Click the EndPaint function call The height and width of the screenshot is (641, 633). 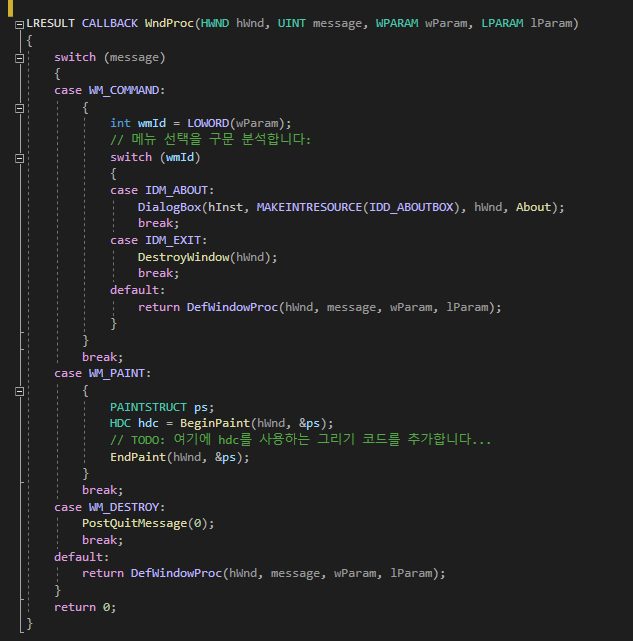(x=138, y=457)
